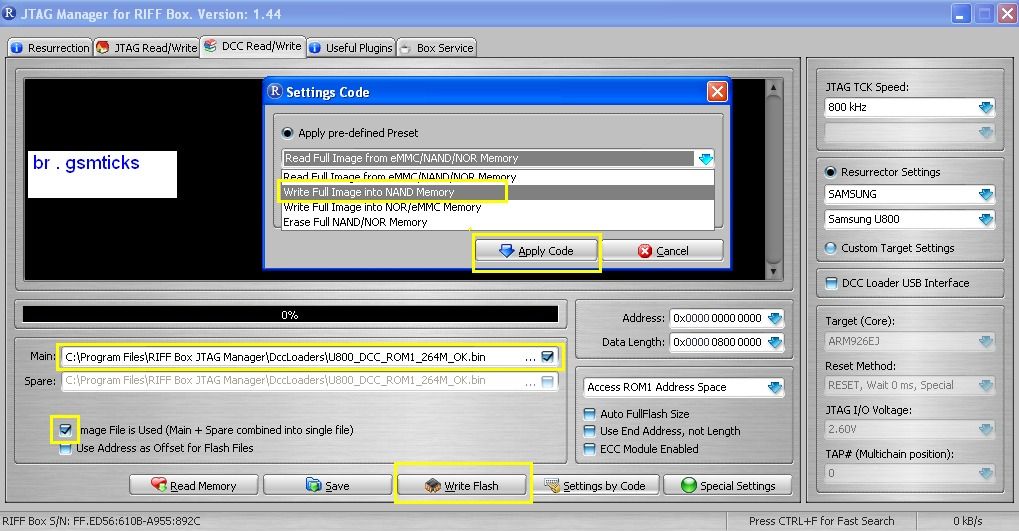Image resolution: width=1019 pixels, height=531 pixels.
Task: Close the Settings Code dialog
Action: (717, 92)
